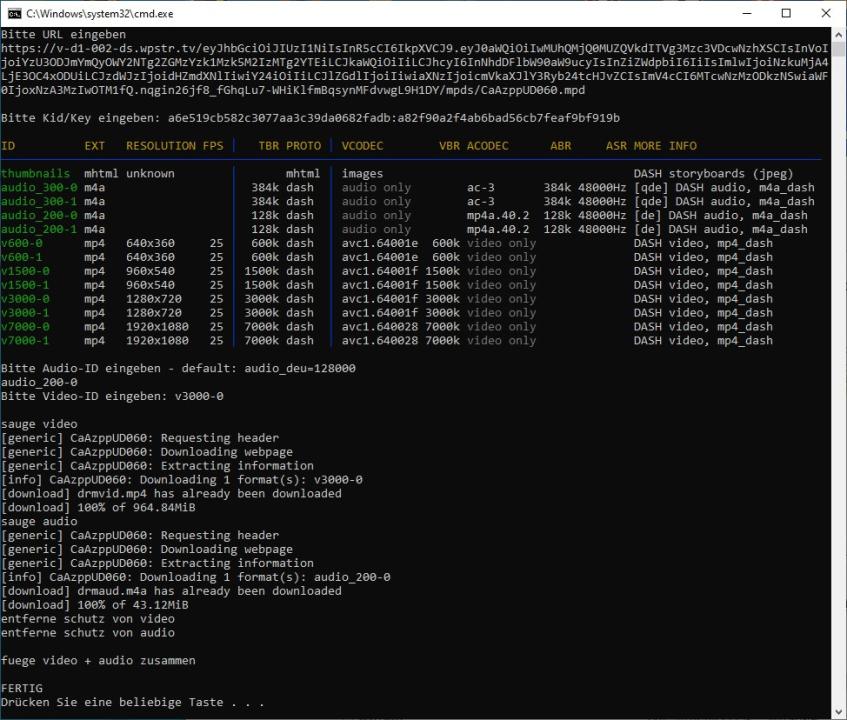This screenshot has height=720, width=847.
Task: Click the 'RESOLUTION' column header
Action: (x=161, y=146)
